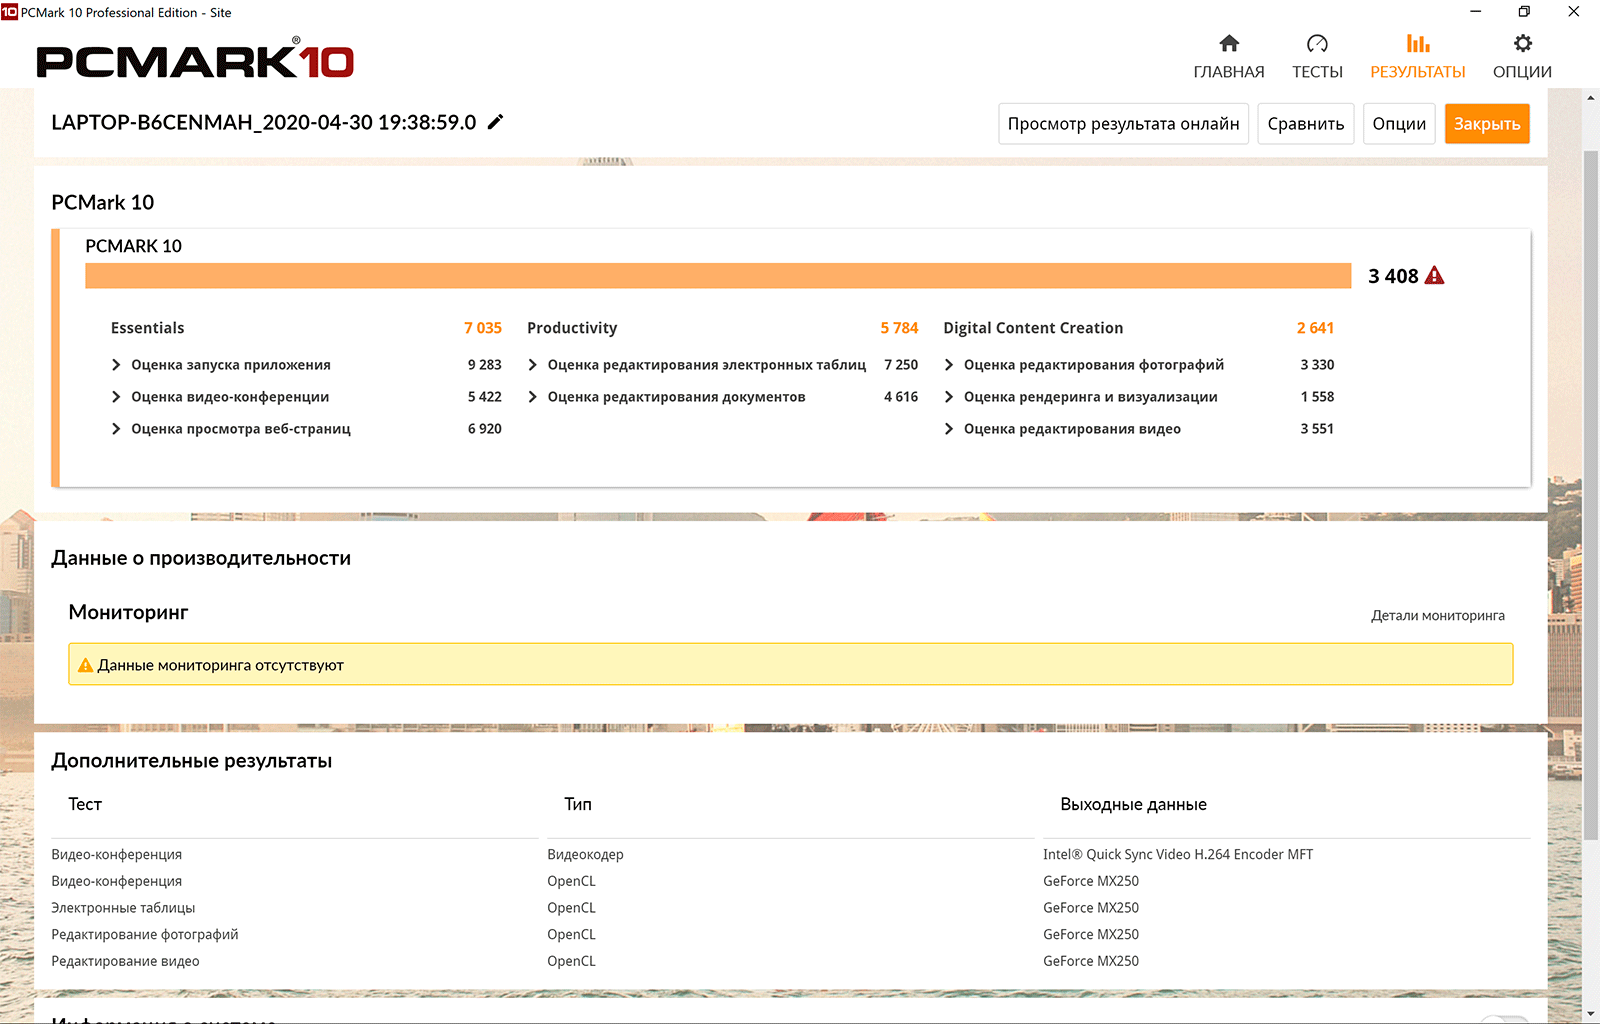Select the bar chart icon for РЕЗУЛЬТАТЫ
Image resolution: width=1600 pixels, height=1024 pixels.
[1418, 43]
